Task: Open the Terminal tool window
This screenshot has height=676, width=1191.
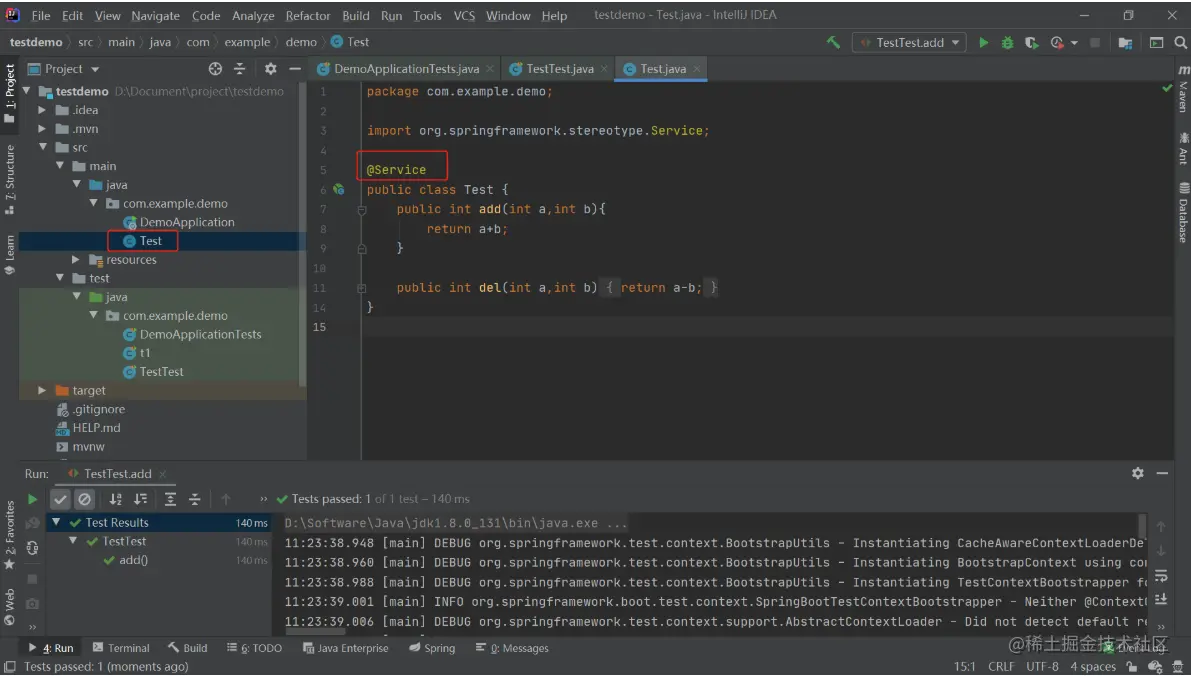Action: (121, 648)
